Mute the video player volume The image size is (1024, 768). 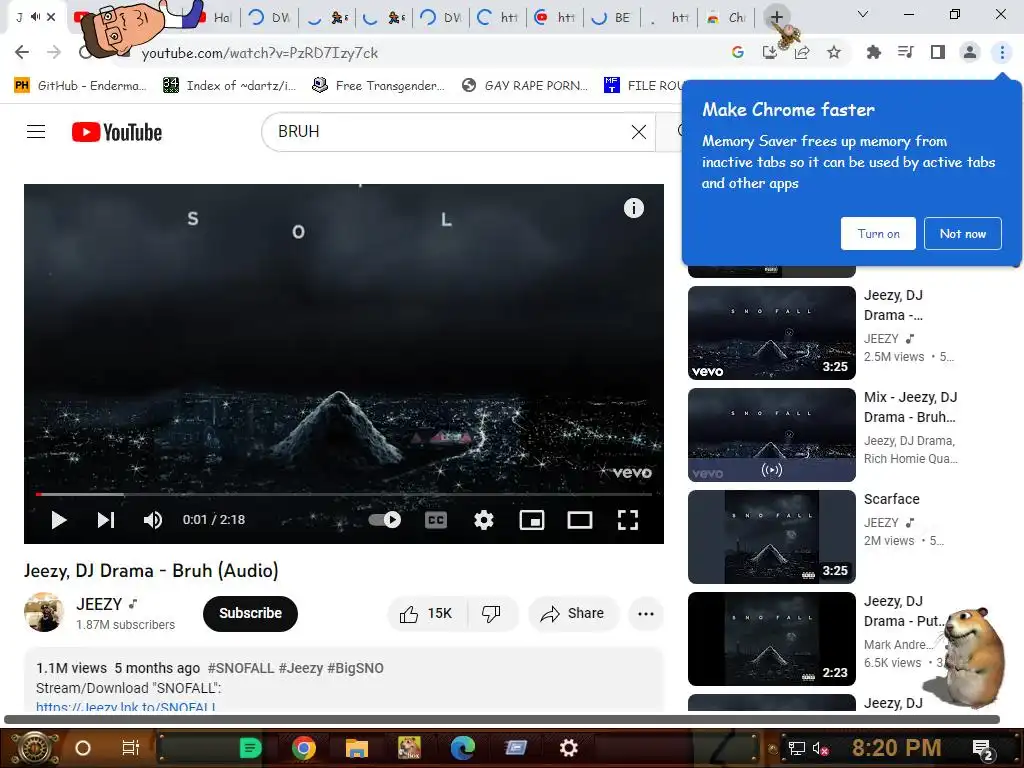tap(153, 520)
